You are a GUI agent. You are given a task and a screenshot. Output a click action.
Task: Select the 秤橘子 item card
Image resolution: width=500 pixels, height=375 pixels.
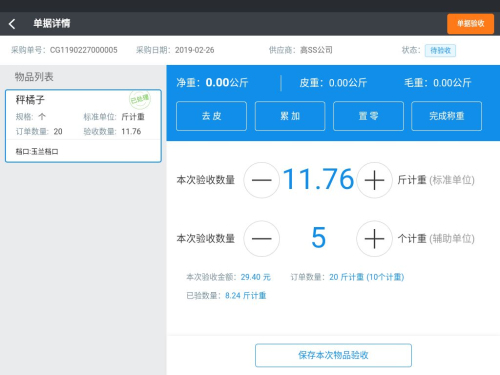[83, 126]
